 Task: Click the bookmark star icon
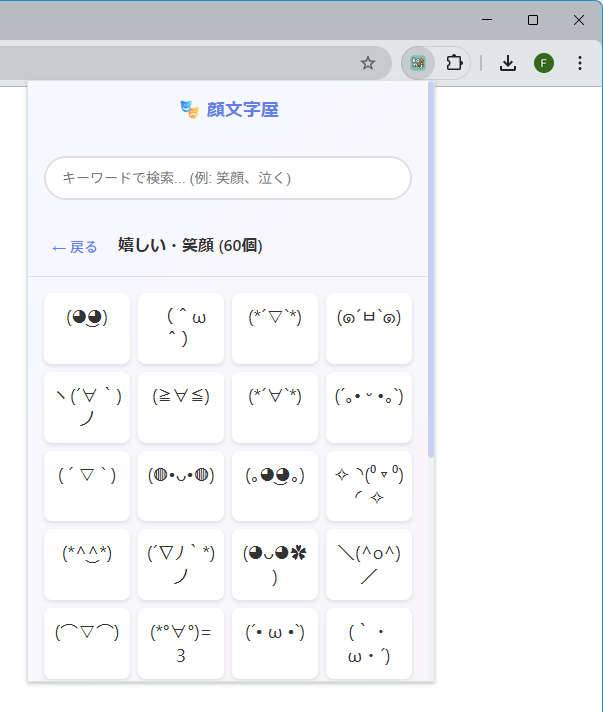(367, 63)
